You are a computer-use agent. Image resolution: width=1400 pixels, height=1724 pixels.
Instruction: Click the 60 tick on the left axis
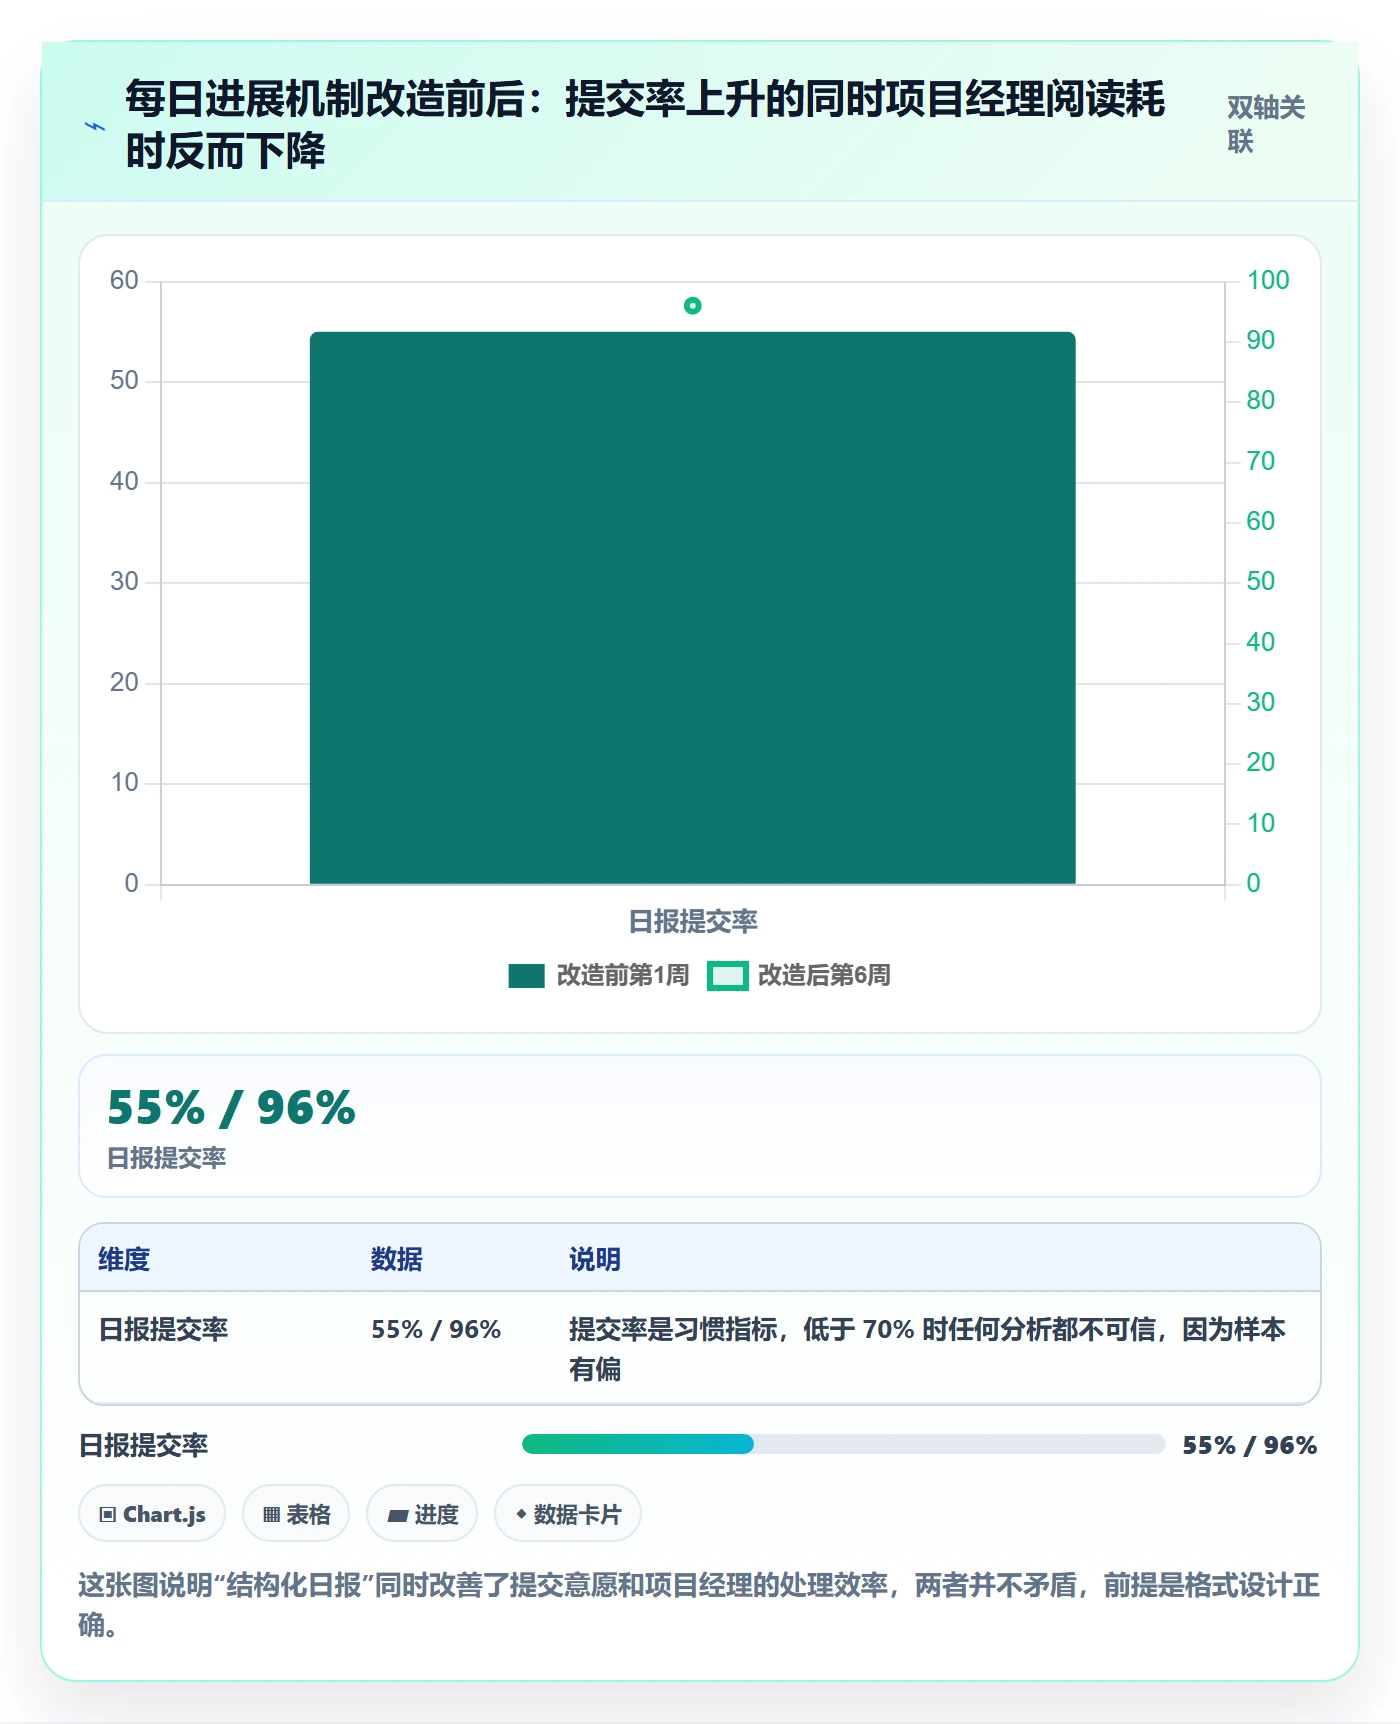(x=124, y=280)
